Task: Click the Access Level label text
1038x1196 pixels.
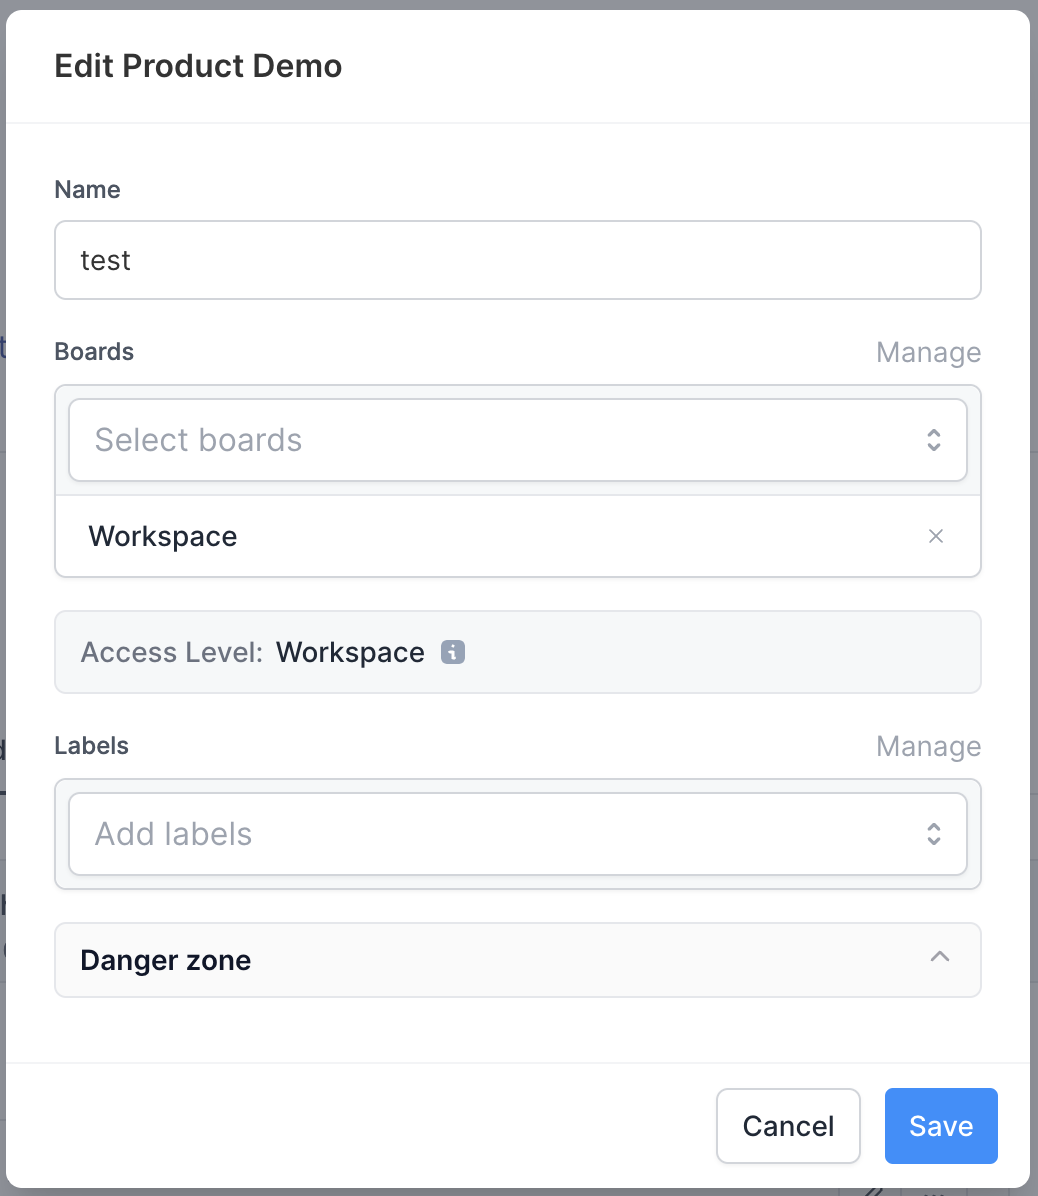Action: point(172,653)
